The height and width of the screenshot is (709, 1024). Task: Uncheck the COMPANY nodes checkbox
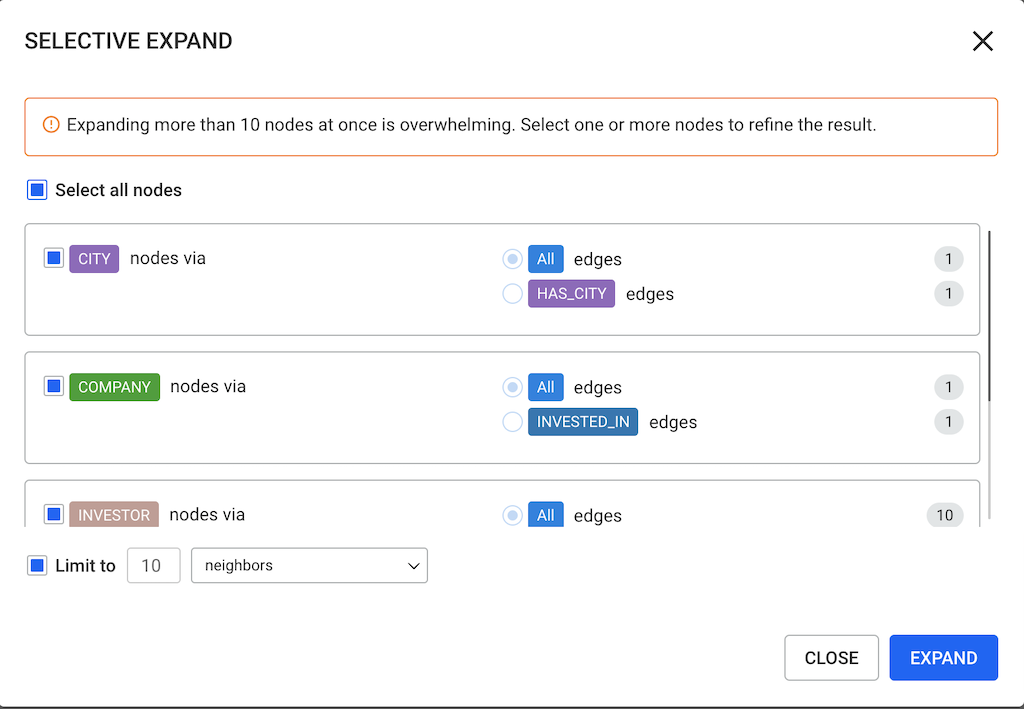pyautogui.click(x=54, y=386)
